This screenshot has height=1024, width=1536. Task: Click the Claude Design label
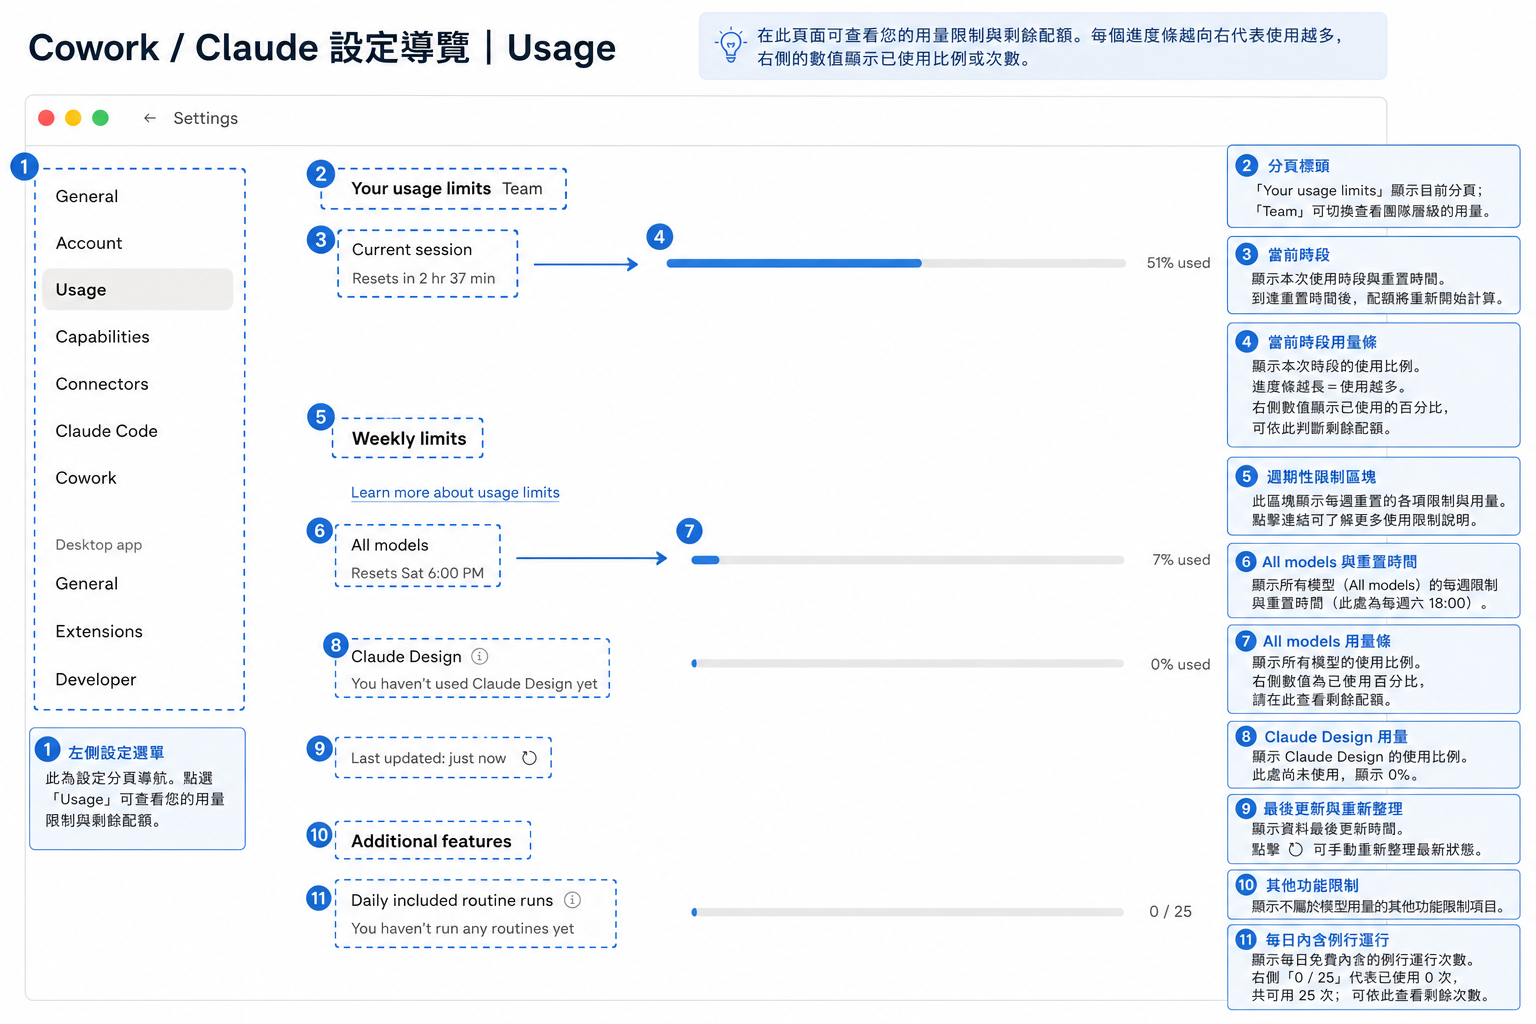click(406, 656)
